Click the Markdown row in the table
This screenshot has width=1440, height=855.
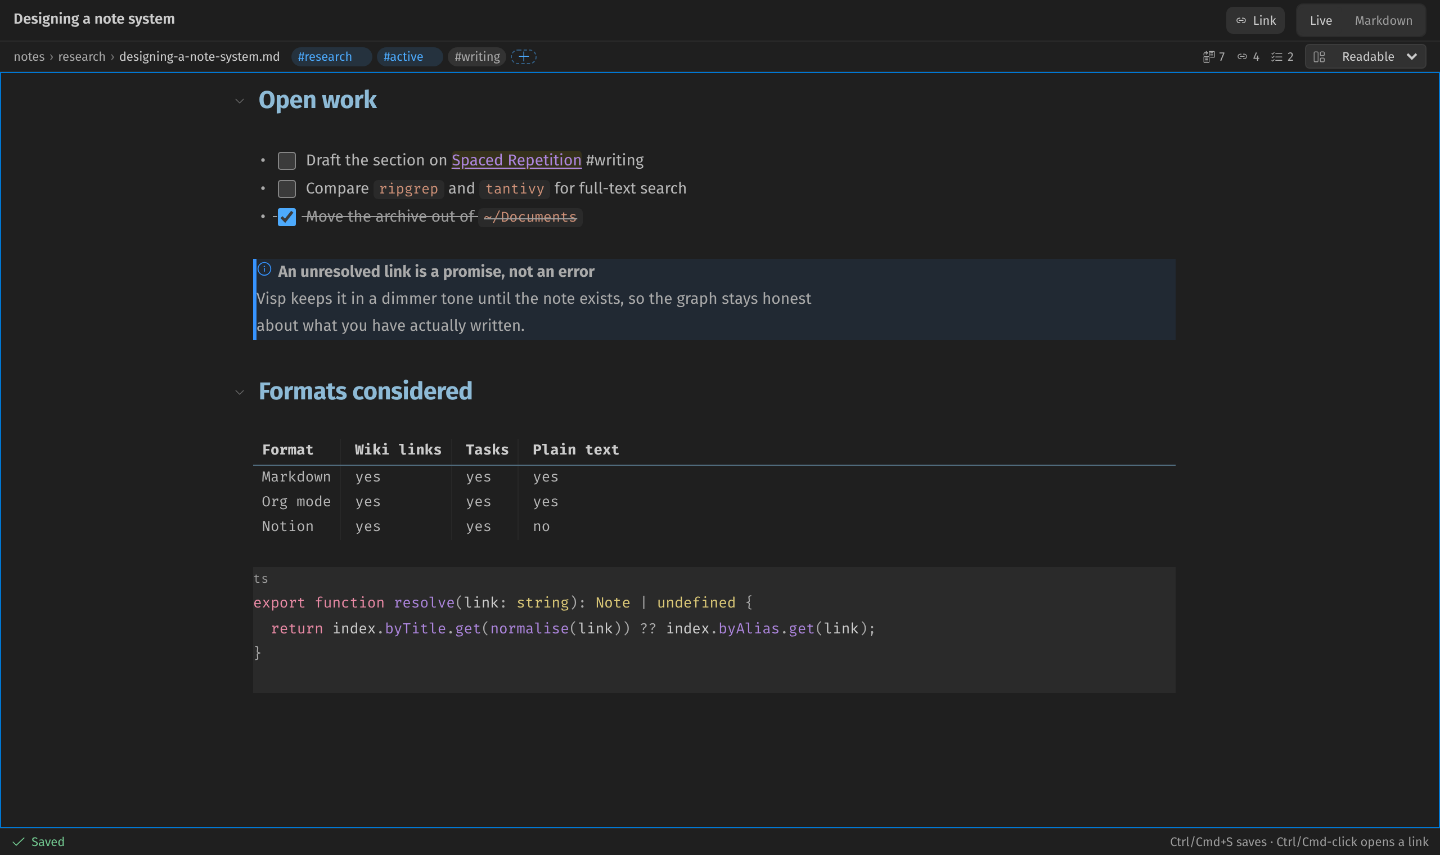tap(714, 477)
